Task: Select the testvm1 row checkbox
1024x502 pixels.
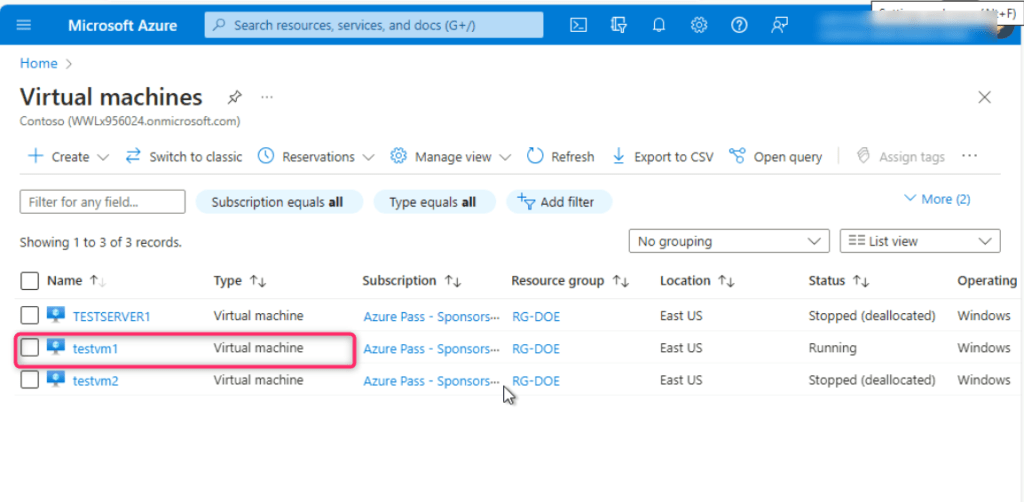Action: pyautogui.click(x=30, y=348)
